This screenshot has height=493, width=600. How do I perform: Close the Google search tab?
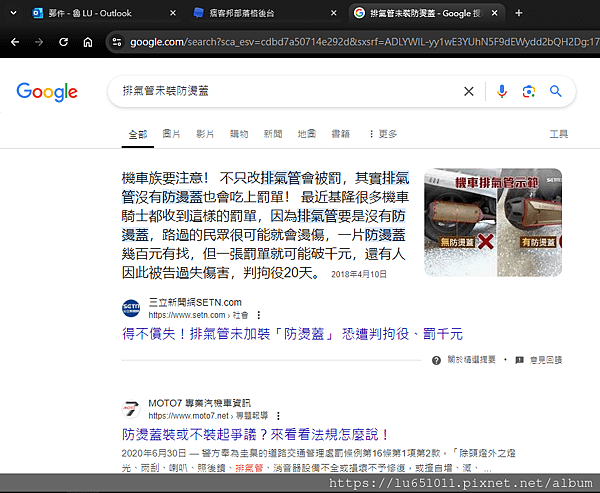494,13
